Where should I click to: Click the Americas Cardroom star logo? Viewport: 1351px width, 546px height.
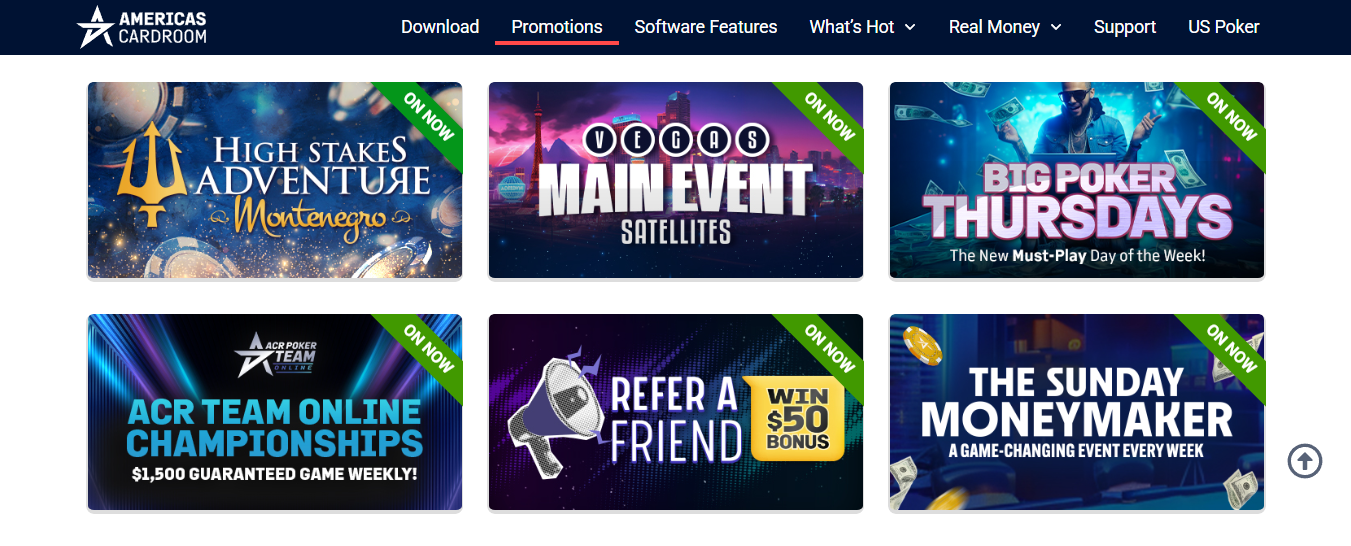coord(96,27)
